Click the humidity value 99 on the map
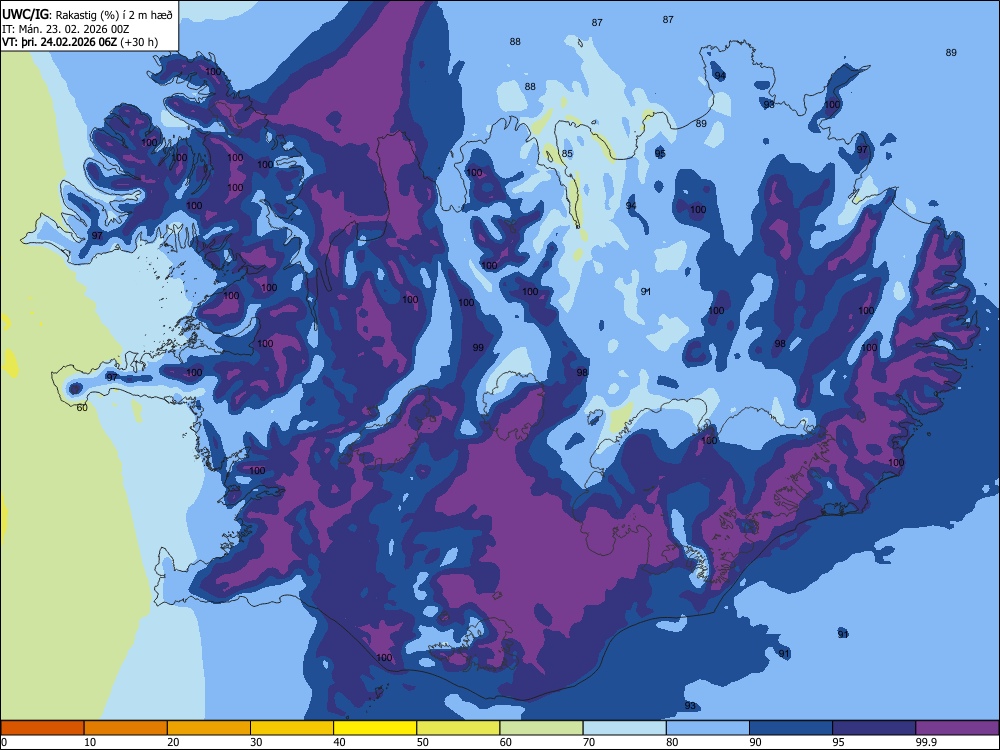 (x=478, y=348)
